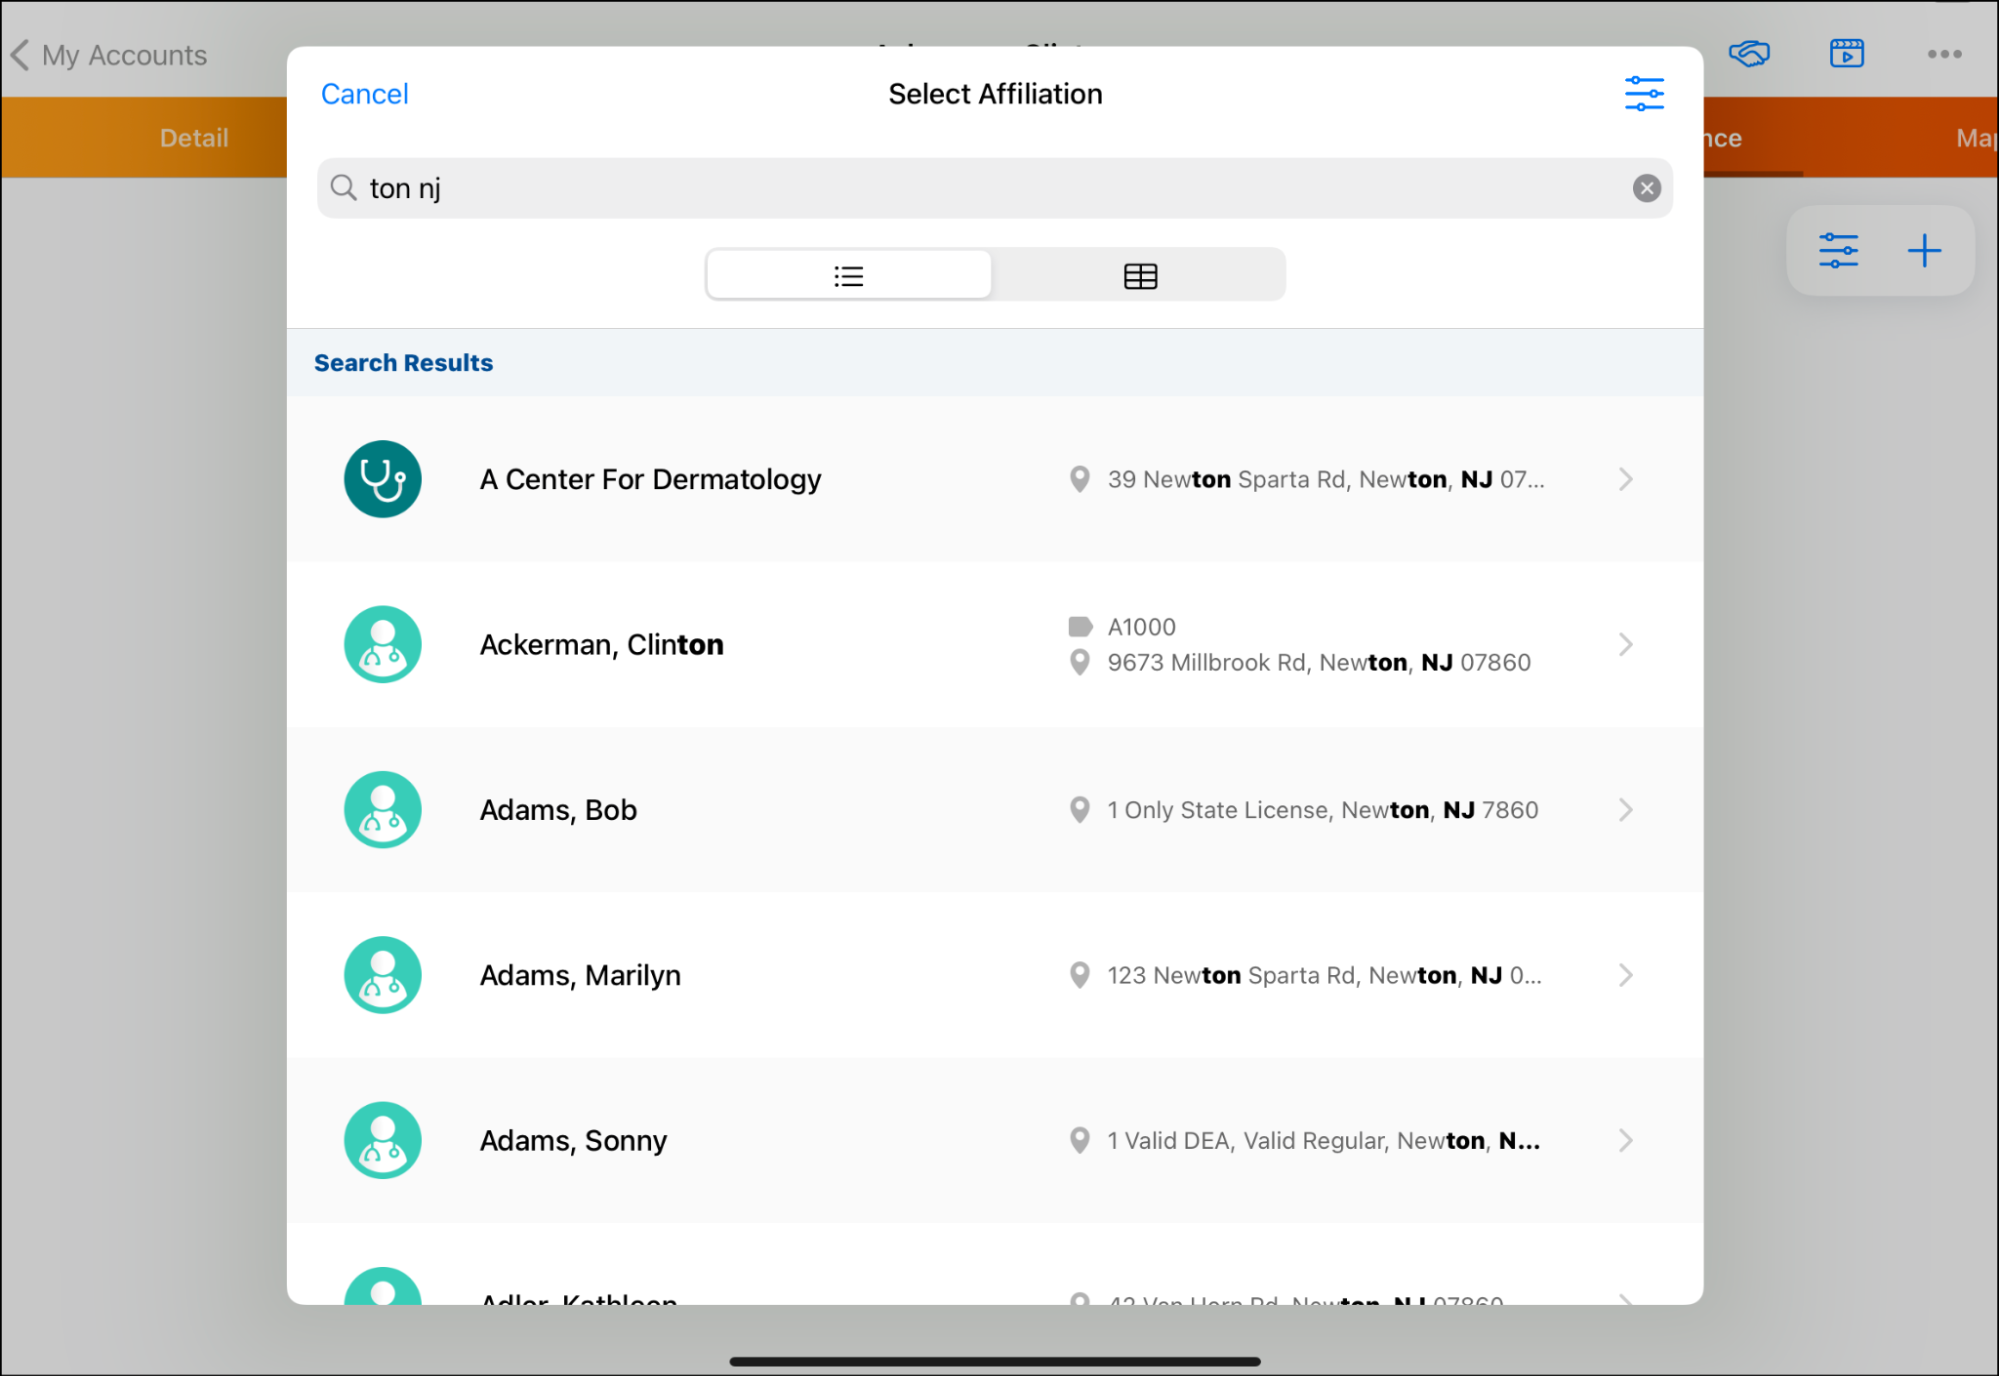Go back to My Accounts
Viewport: 1999px width, 1377px height.
click(x=110, y=55)
